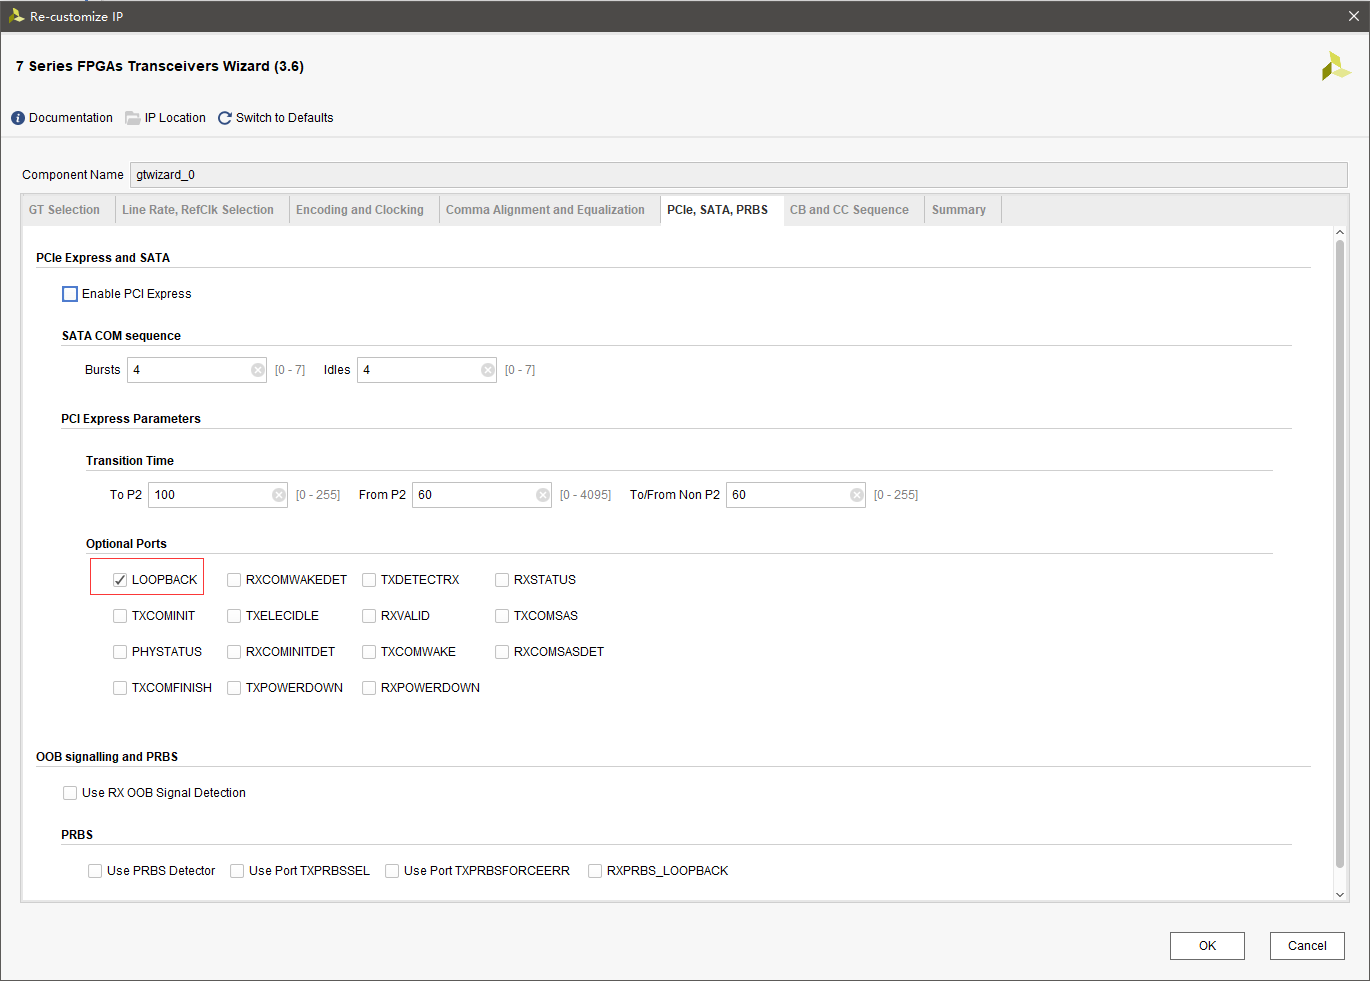The image size is (1370, 981).
Task: Click the Switch to Defaults refresh icon
Action: pos(225,118)
